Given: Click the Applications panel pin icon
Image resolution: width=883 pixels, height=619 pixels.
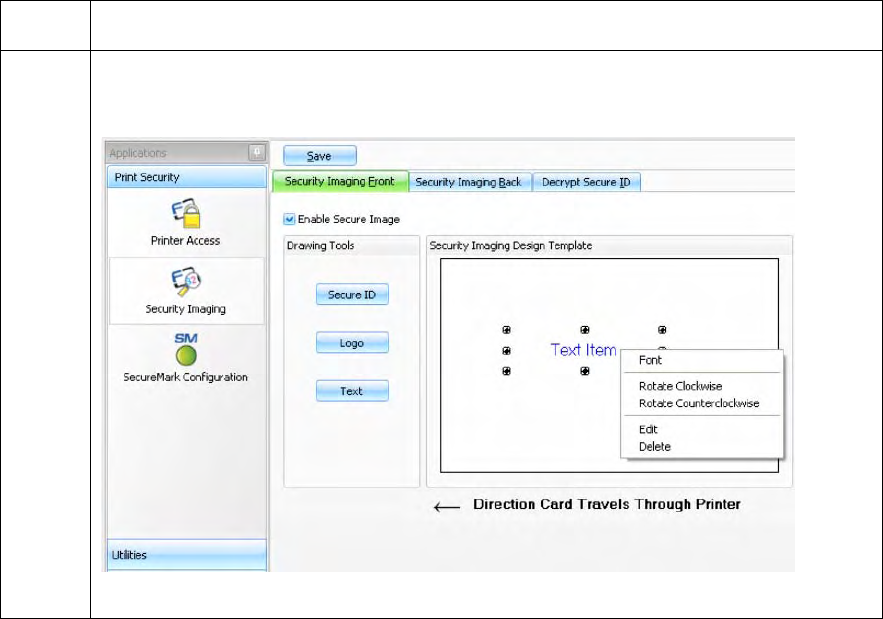Looking at the screenshot, I should point(257,152).
